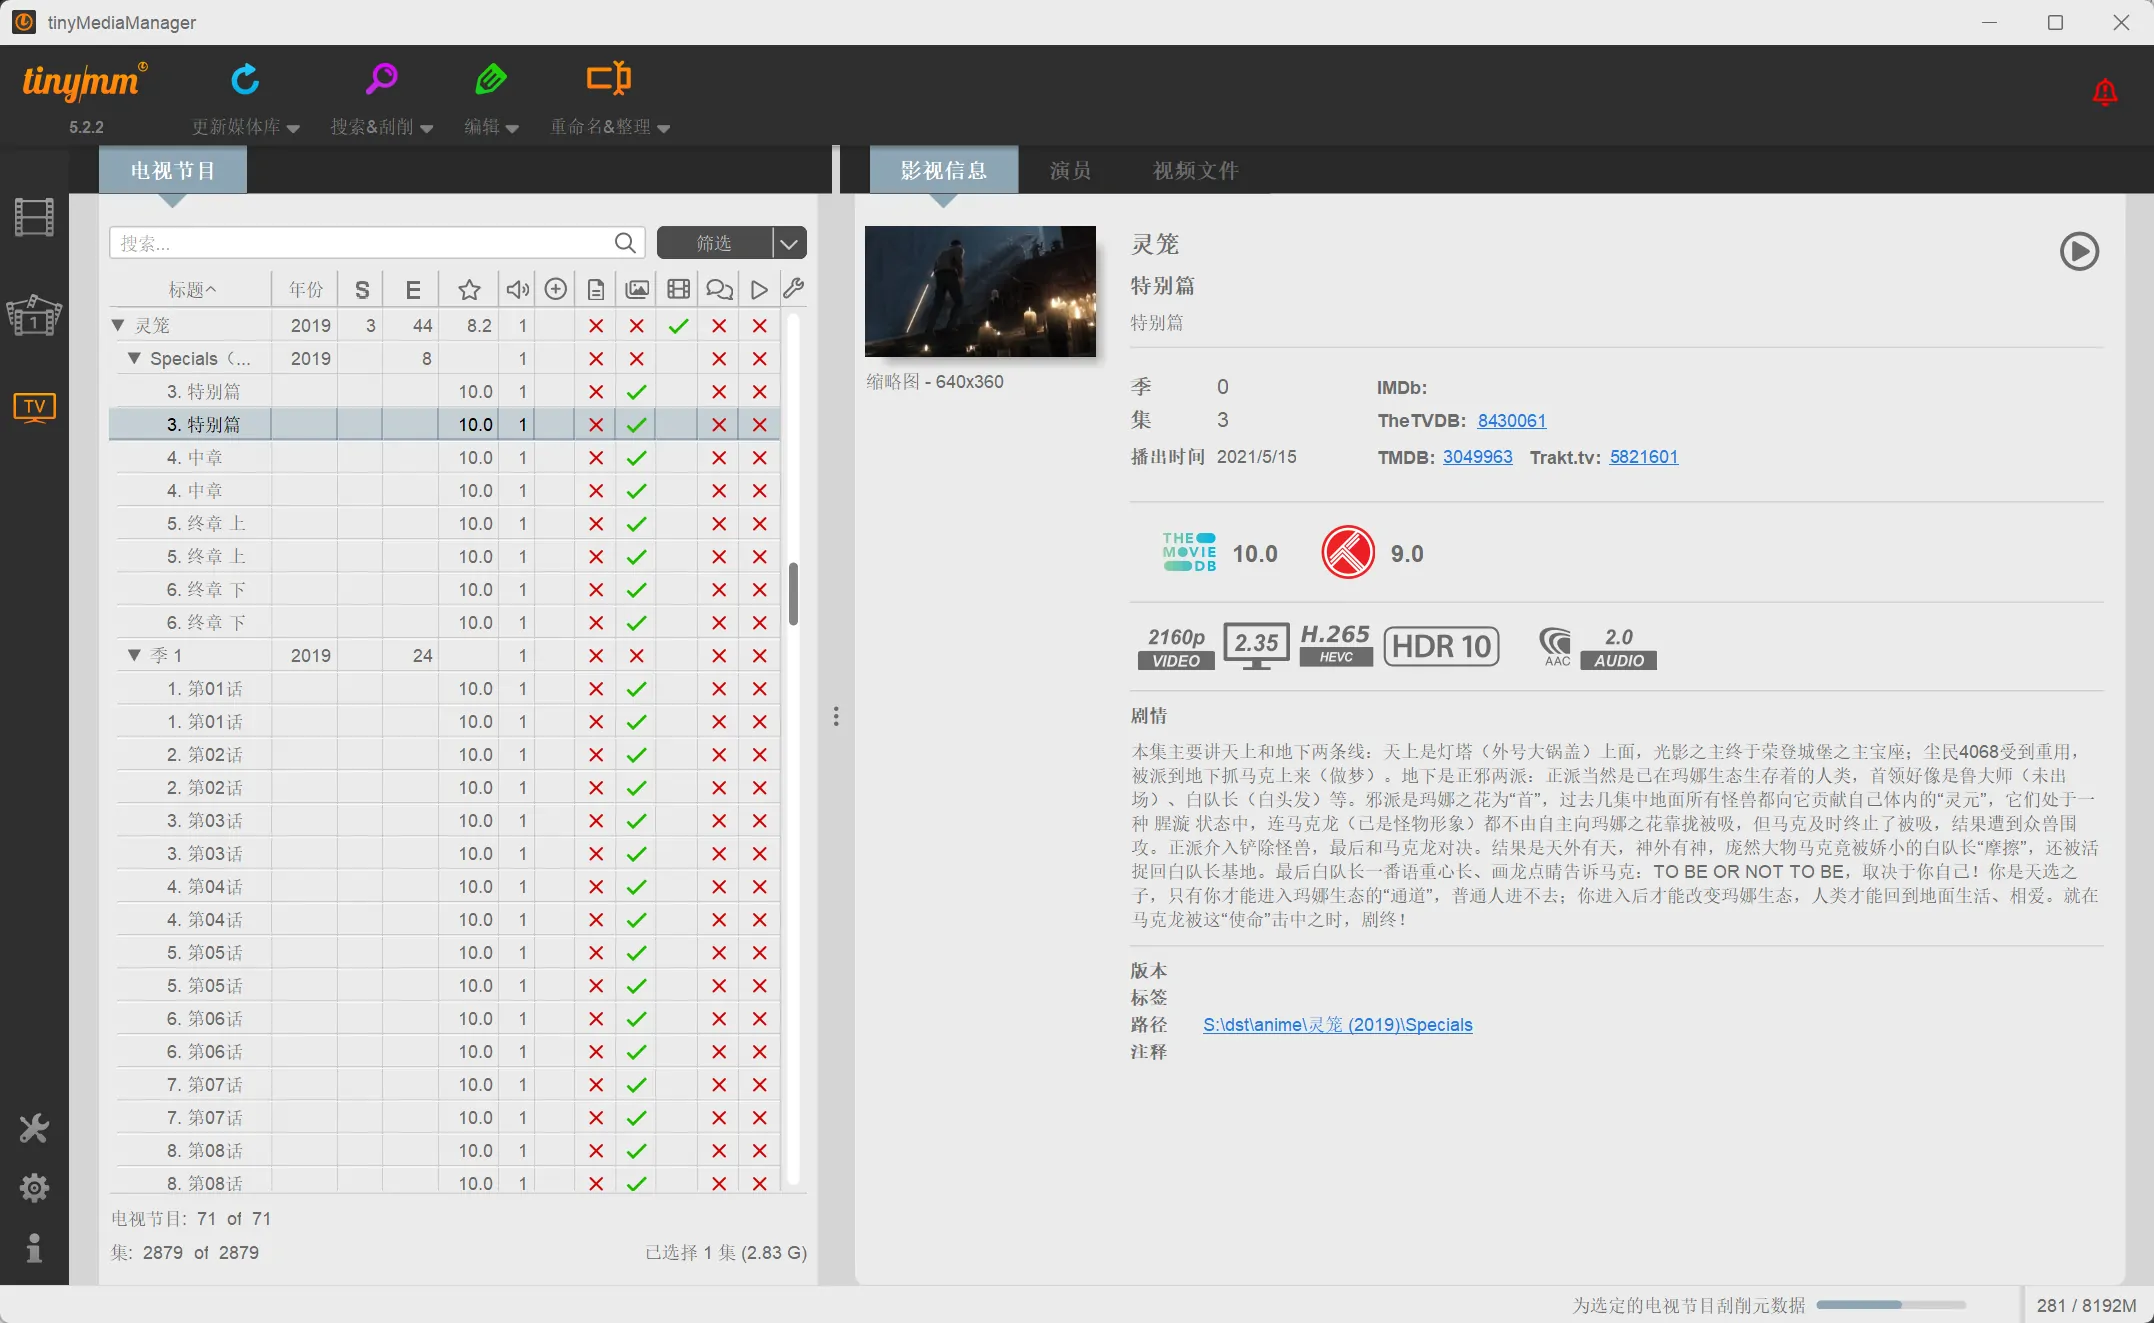Click the rename & organize icon
The width and height of the screenshot is (2154, 1323).
pyautogui.click(x=608, y=79)
